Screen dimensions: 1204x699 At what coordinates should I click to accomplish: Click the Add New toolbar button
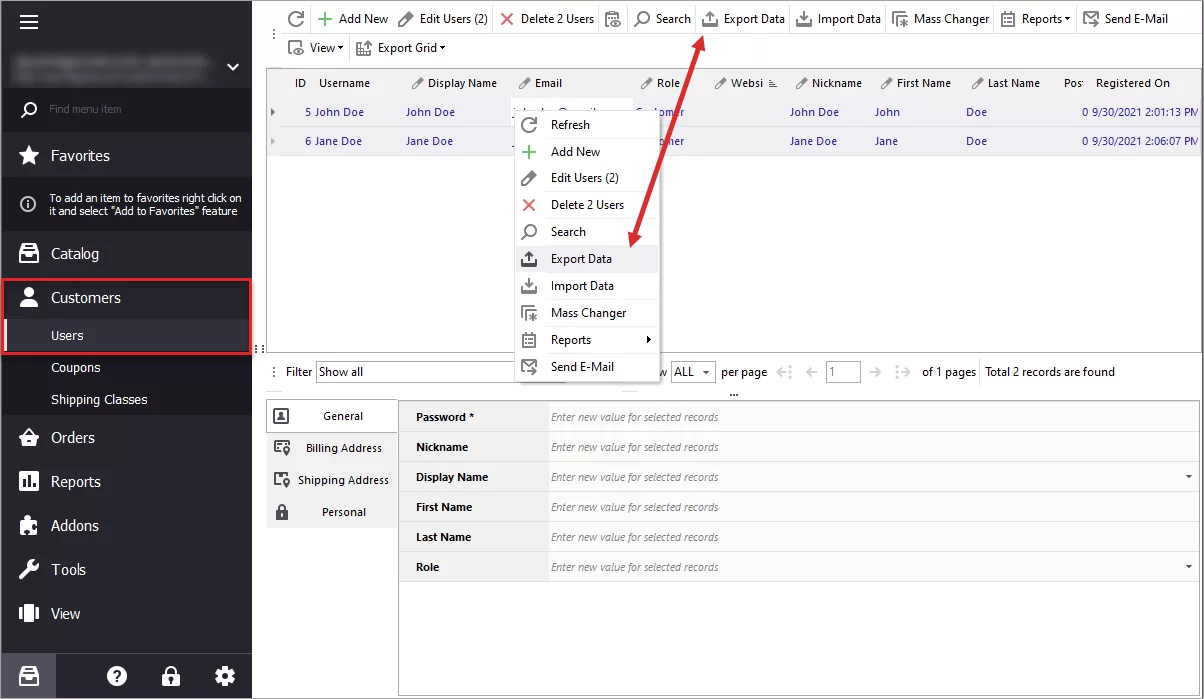tap(352, 18)
